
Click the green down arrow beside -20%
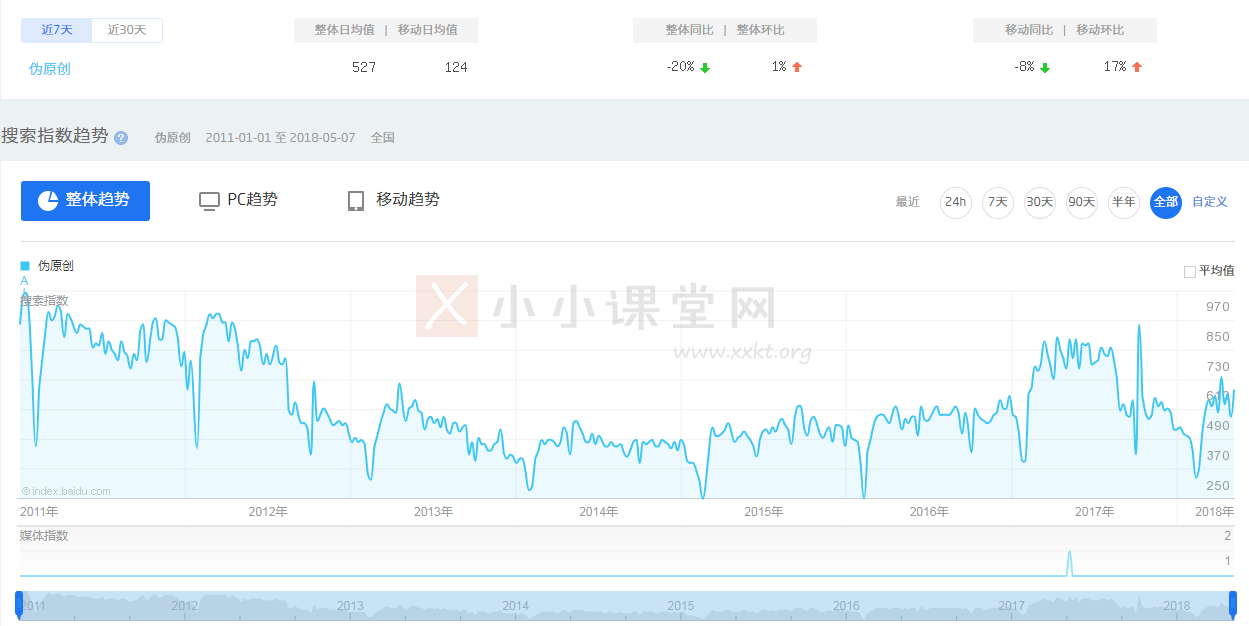[x=705, y=68]
